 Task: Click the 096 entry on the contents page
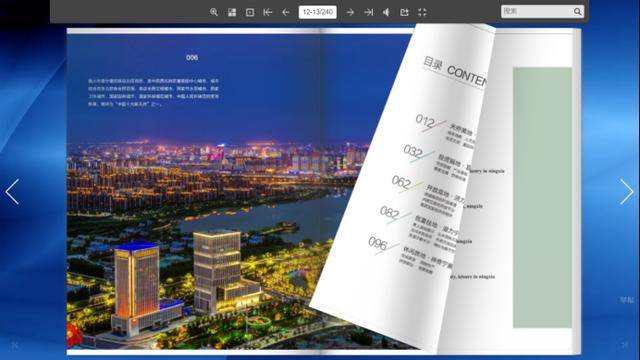tap(378, 243)
